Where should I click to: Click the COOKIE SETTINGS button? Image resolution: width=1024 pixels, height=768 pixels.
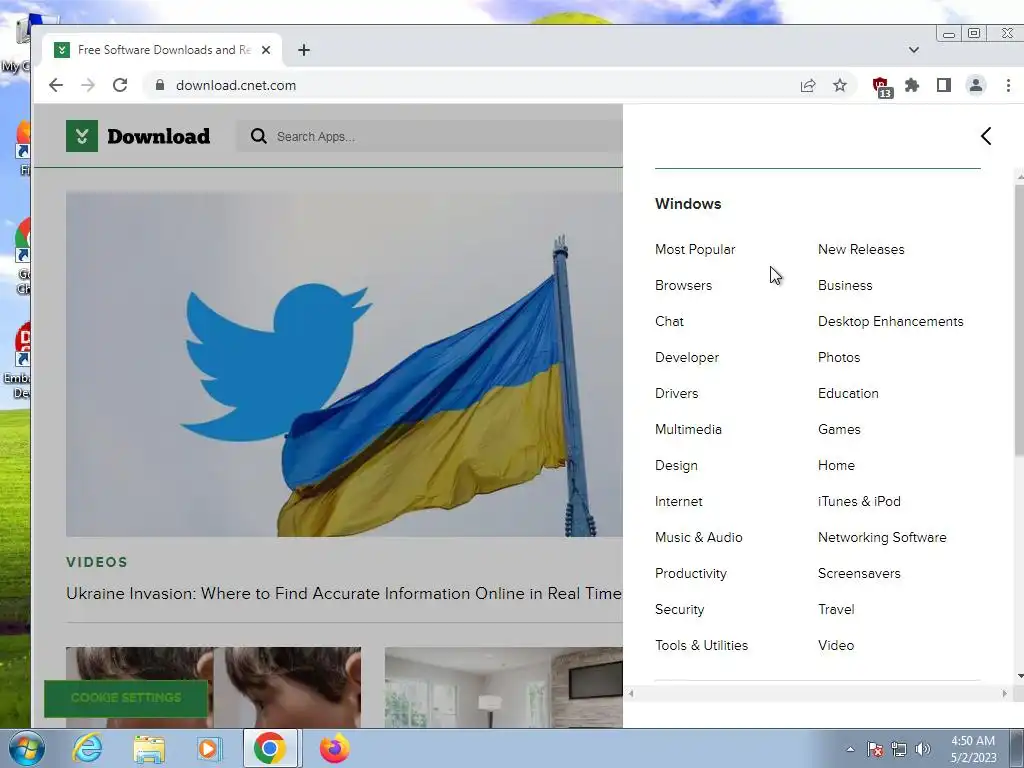pos(126,697)
